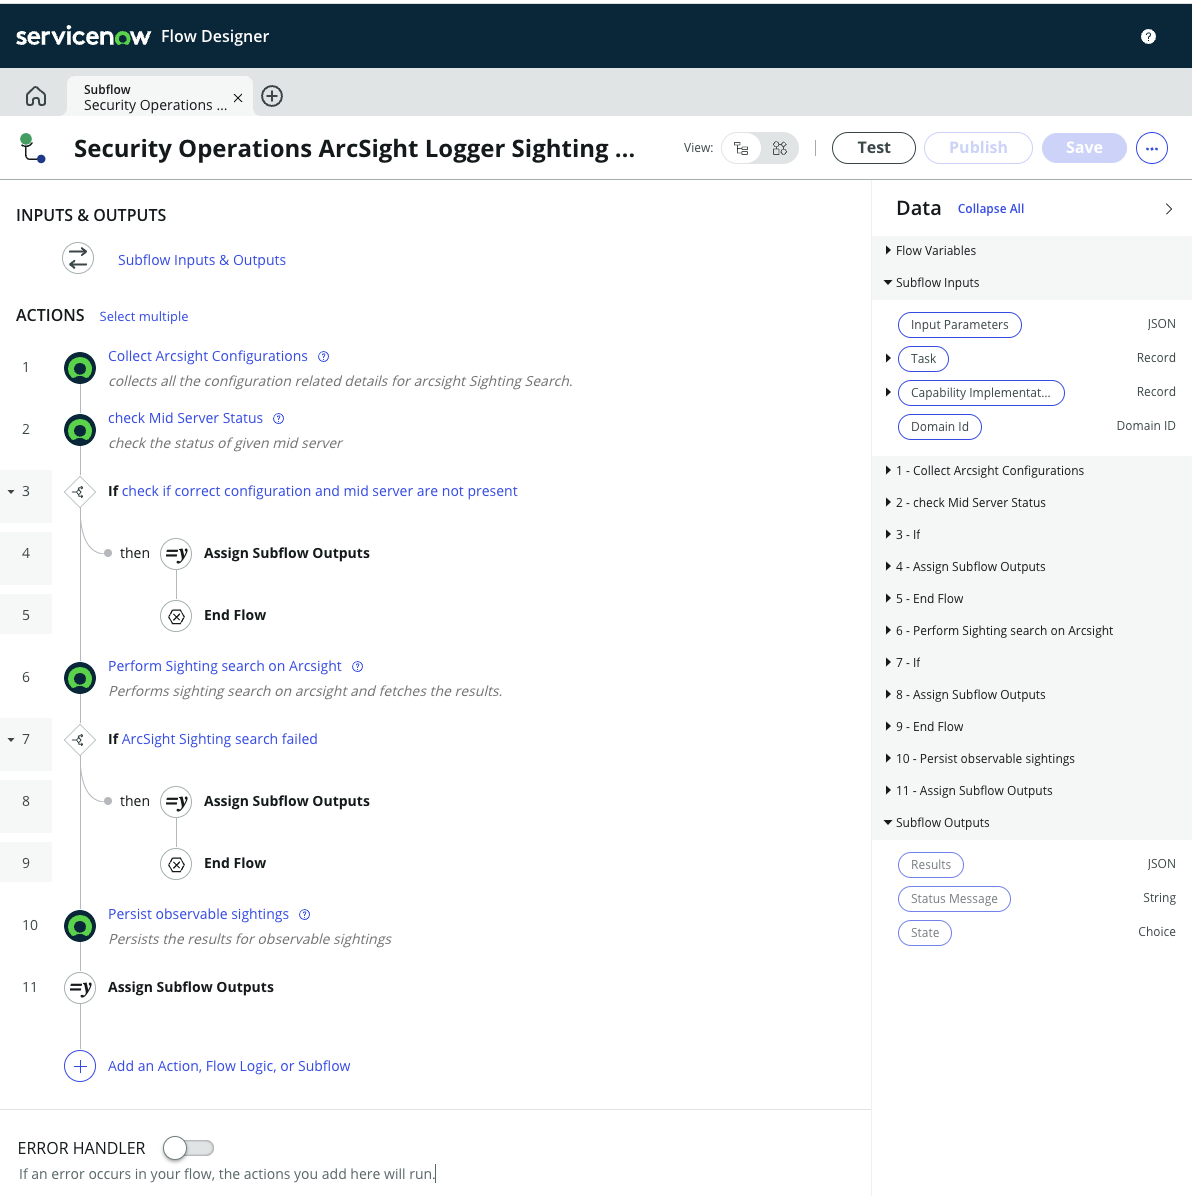1192x1196 pixels.
Task: Click the check Mid Server Status action icon
Action: click(80, 430)
